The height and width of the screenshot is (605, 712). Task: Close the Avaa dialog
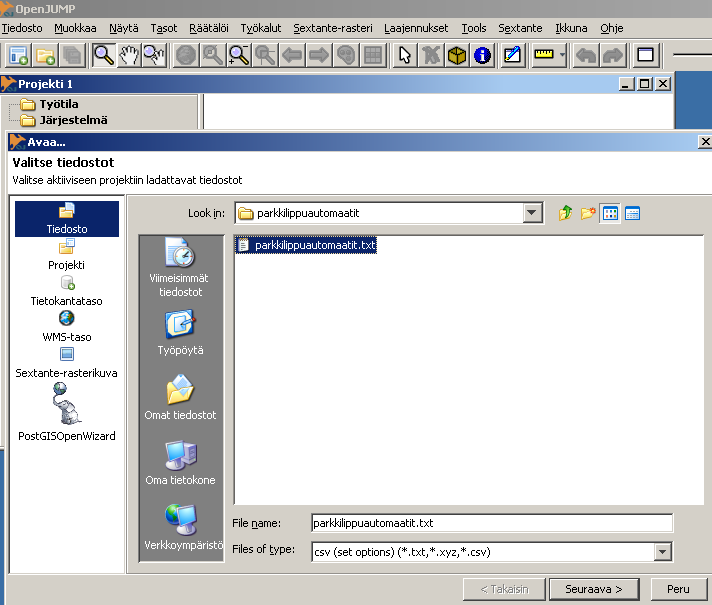tap(705, 142)
